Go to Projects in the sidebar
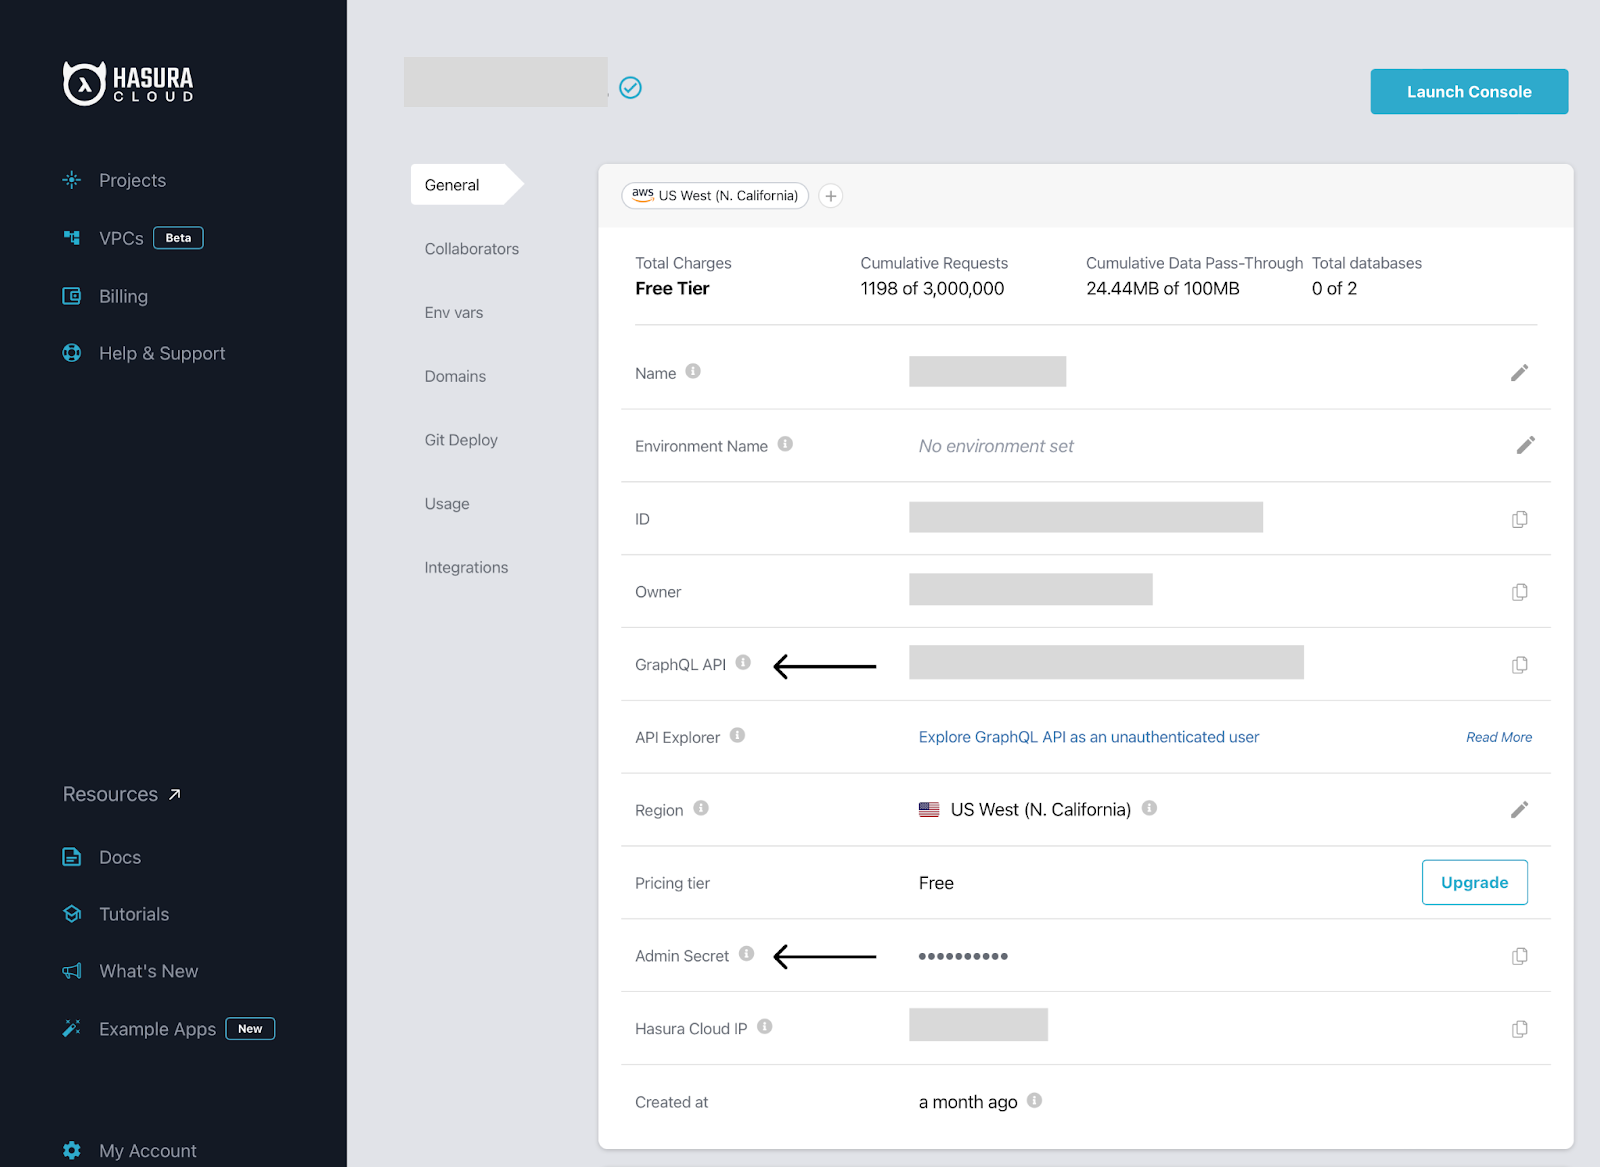1600x1167 pixels. [x=132, y=180]
